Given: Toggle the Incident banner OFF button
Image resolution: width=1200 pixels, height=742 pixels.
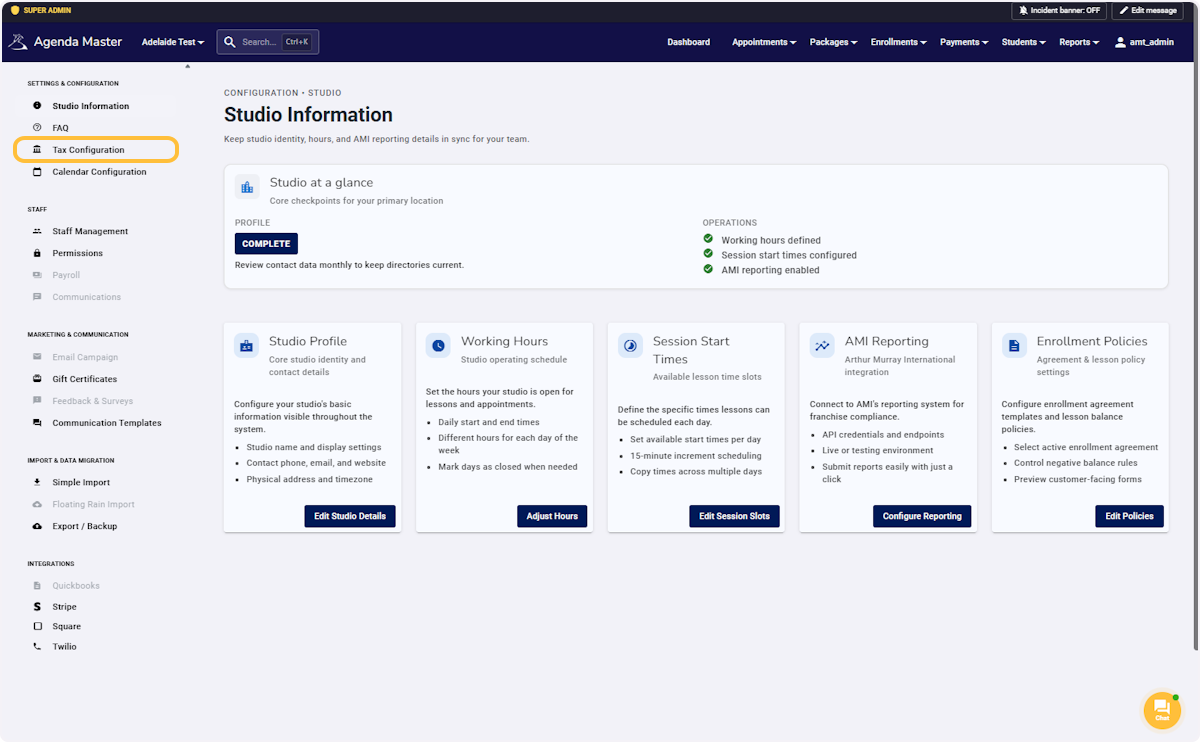Looking at the screenshot, I should (x=1060, y=10).
